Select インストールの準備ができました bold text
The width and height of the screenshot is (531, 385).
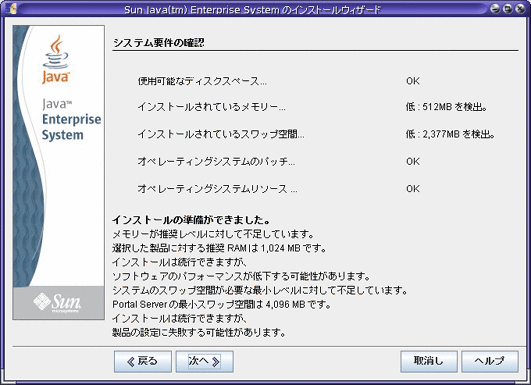coord(191,220)
